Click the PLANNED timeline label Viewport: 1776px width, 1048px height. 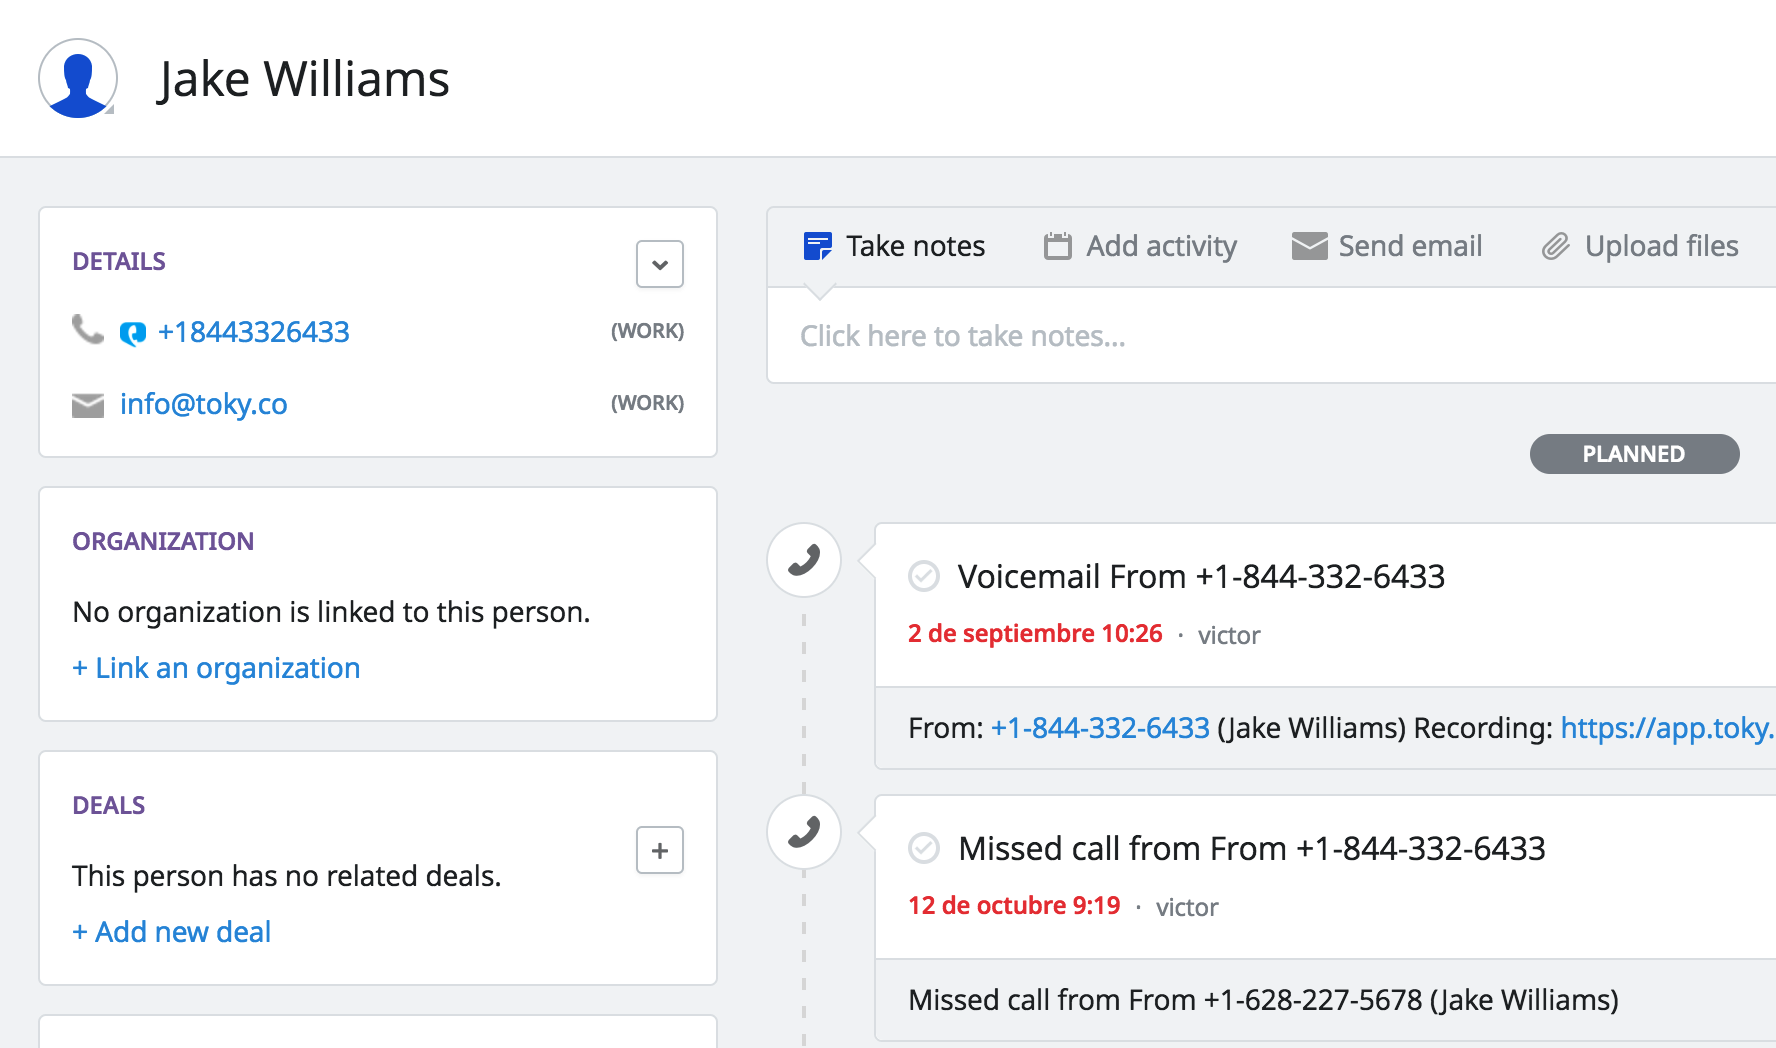1634,454
